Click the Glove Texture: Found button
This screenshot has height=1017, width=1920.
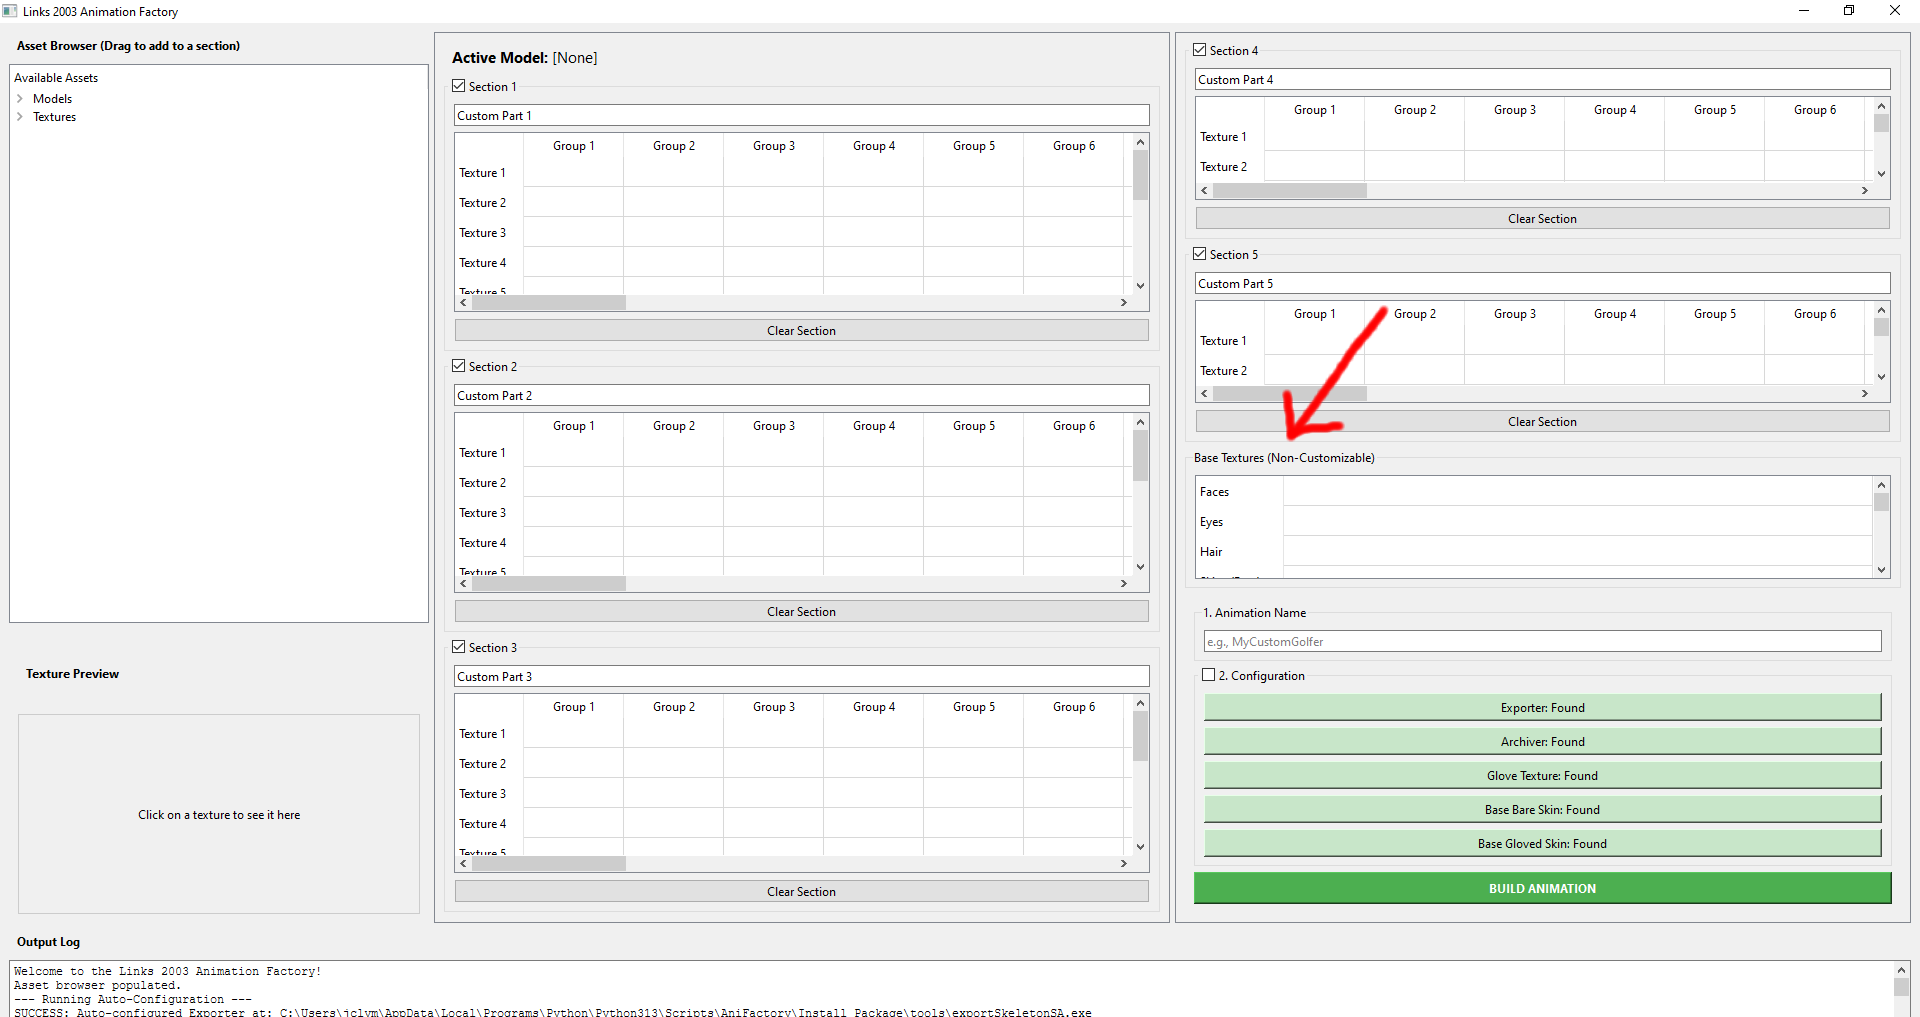[x=1542, y=775]
